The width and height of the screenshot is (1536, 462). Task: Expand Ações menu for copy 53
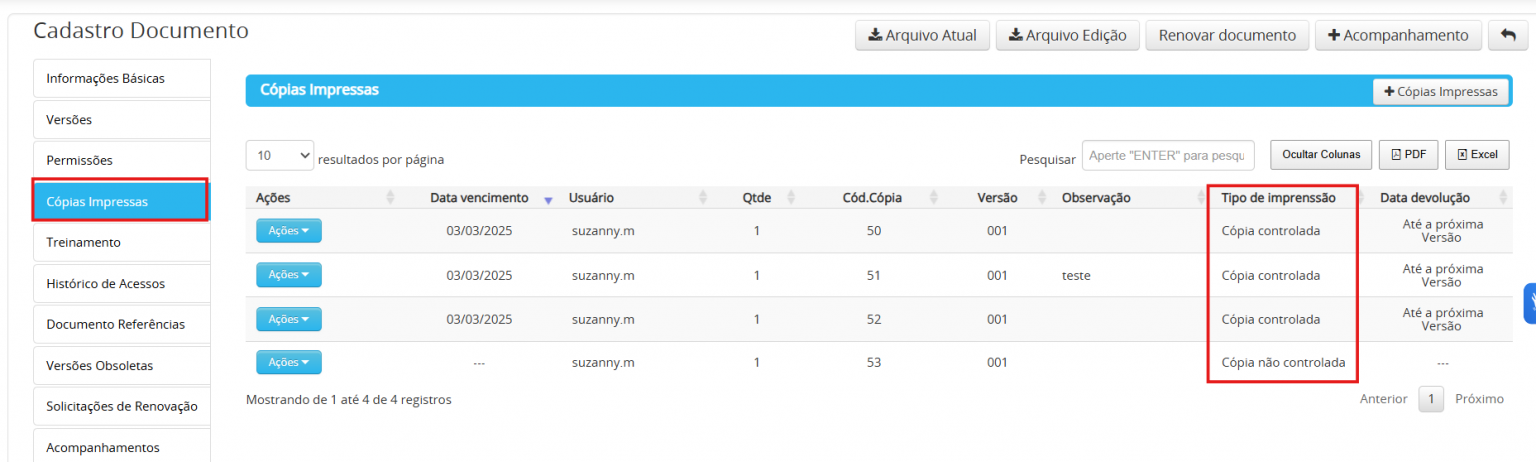[289, 363]
